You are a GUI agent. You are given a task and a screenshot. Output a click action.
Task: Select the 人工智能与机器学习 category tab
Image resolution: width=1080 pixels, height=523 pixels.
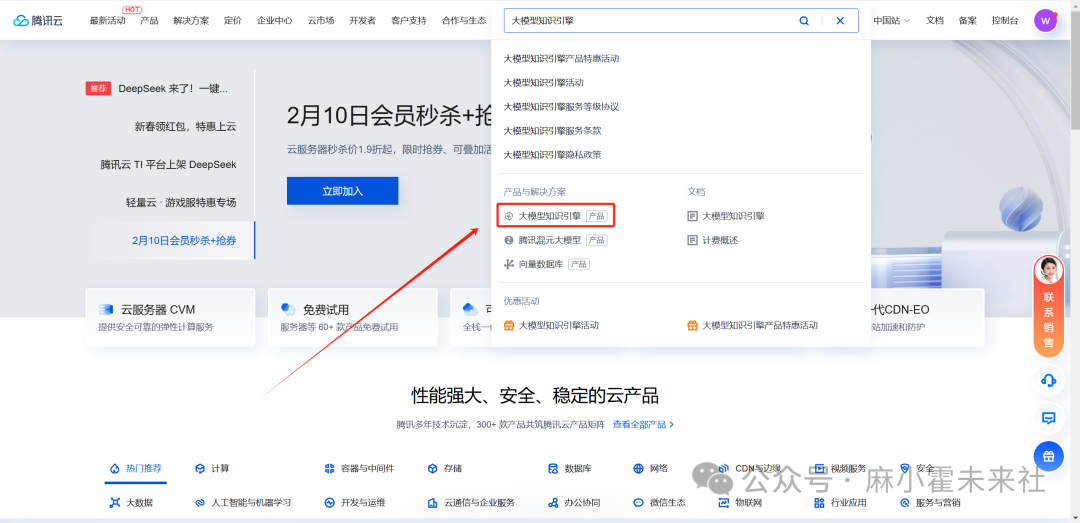[242, 503]
